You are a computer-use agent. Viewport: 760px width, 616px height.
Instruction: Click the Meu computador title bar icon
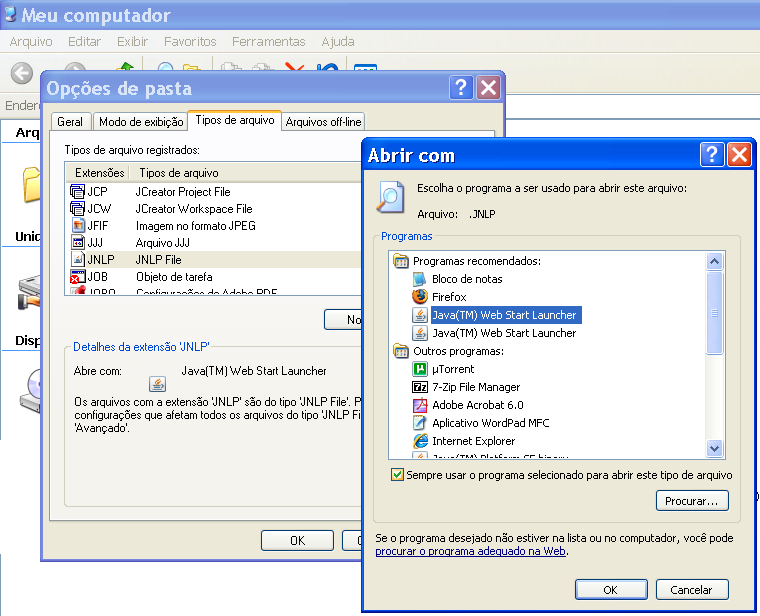coord(10,15)
